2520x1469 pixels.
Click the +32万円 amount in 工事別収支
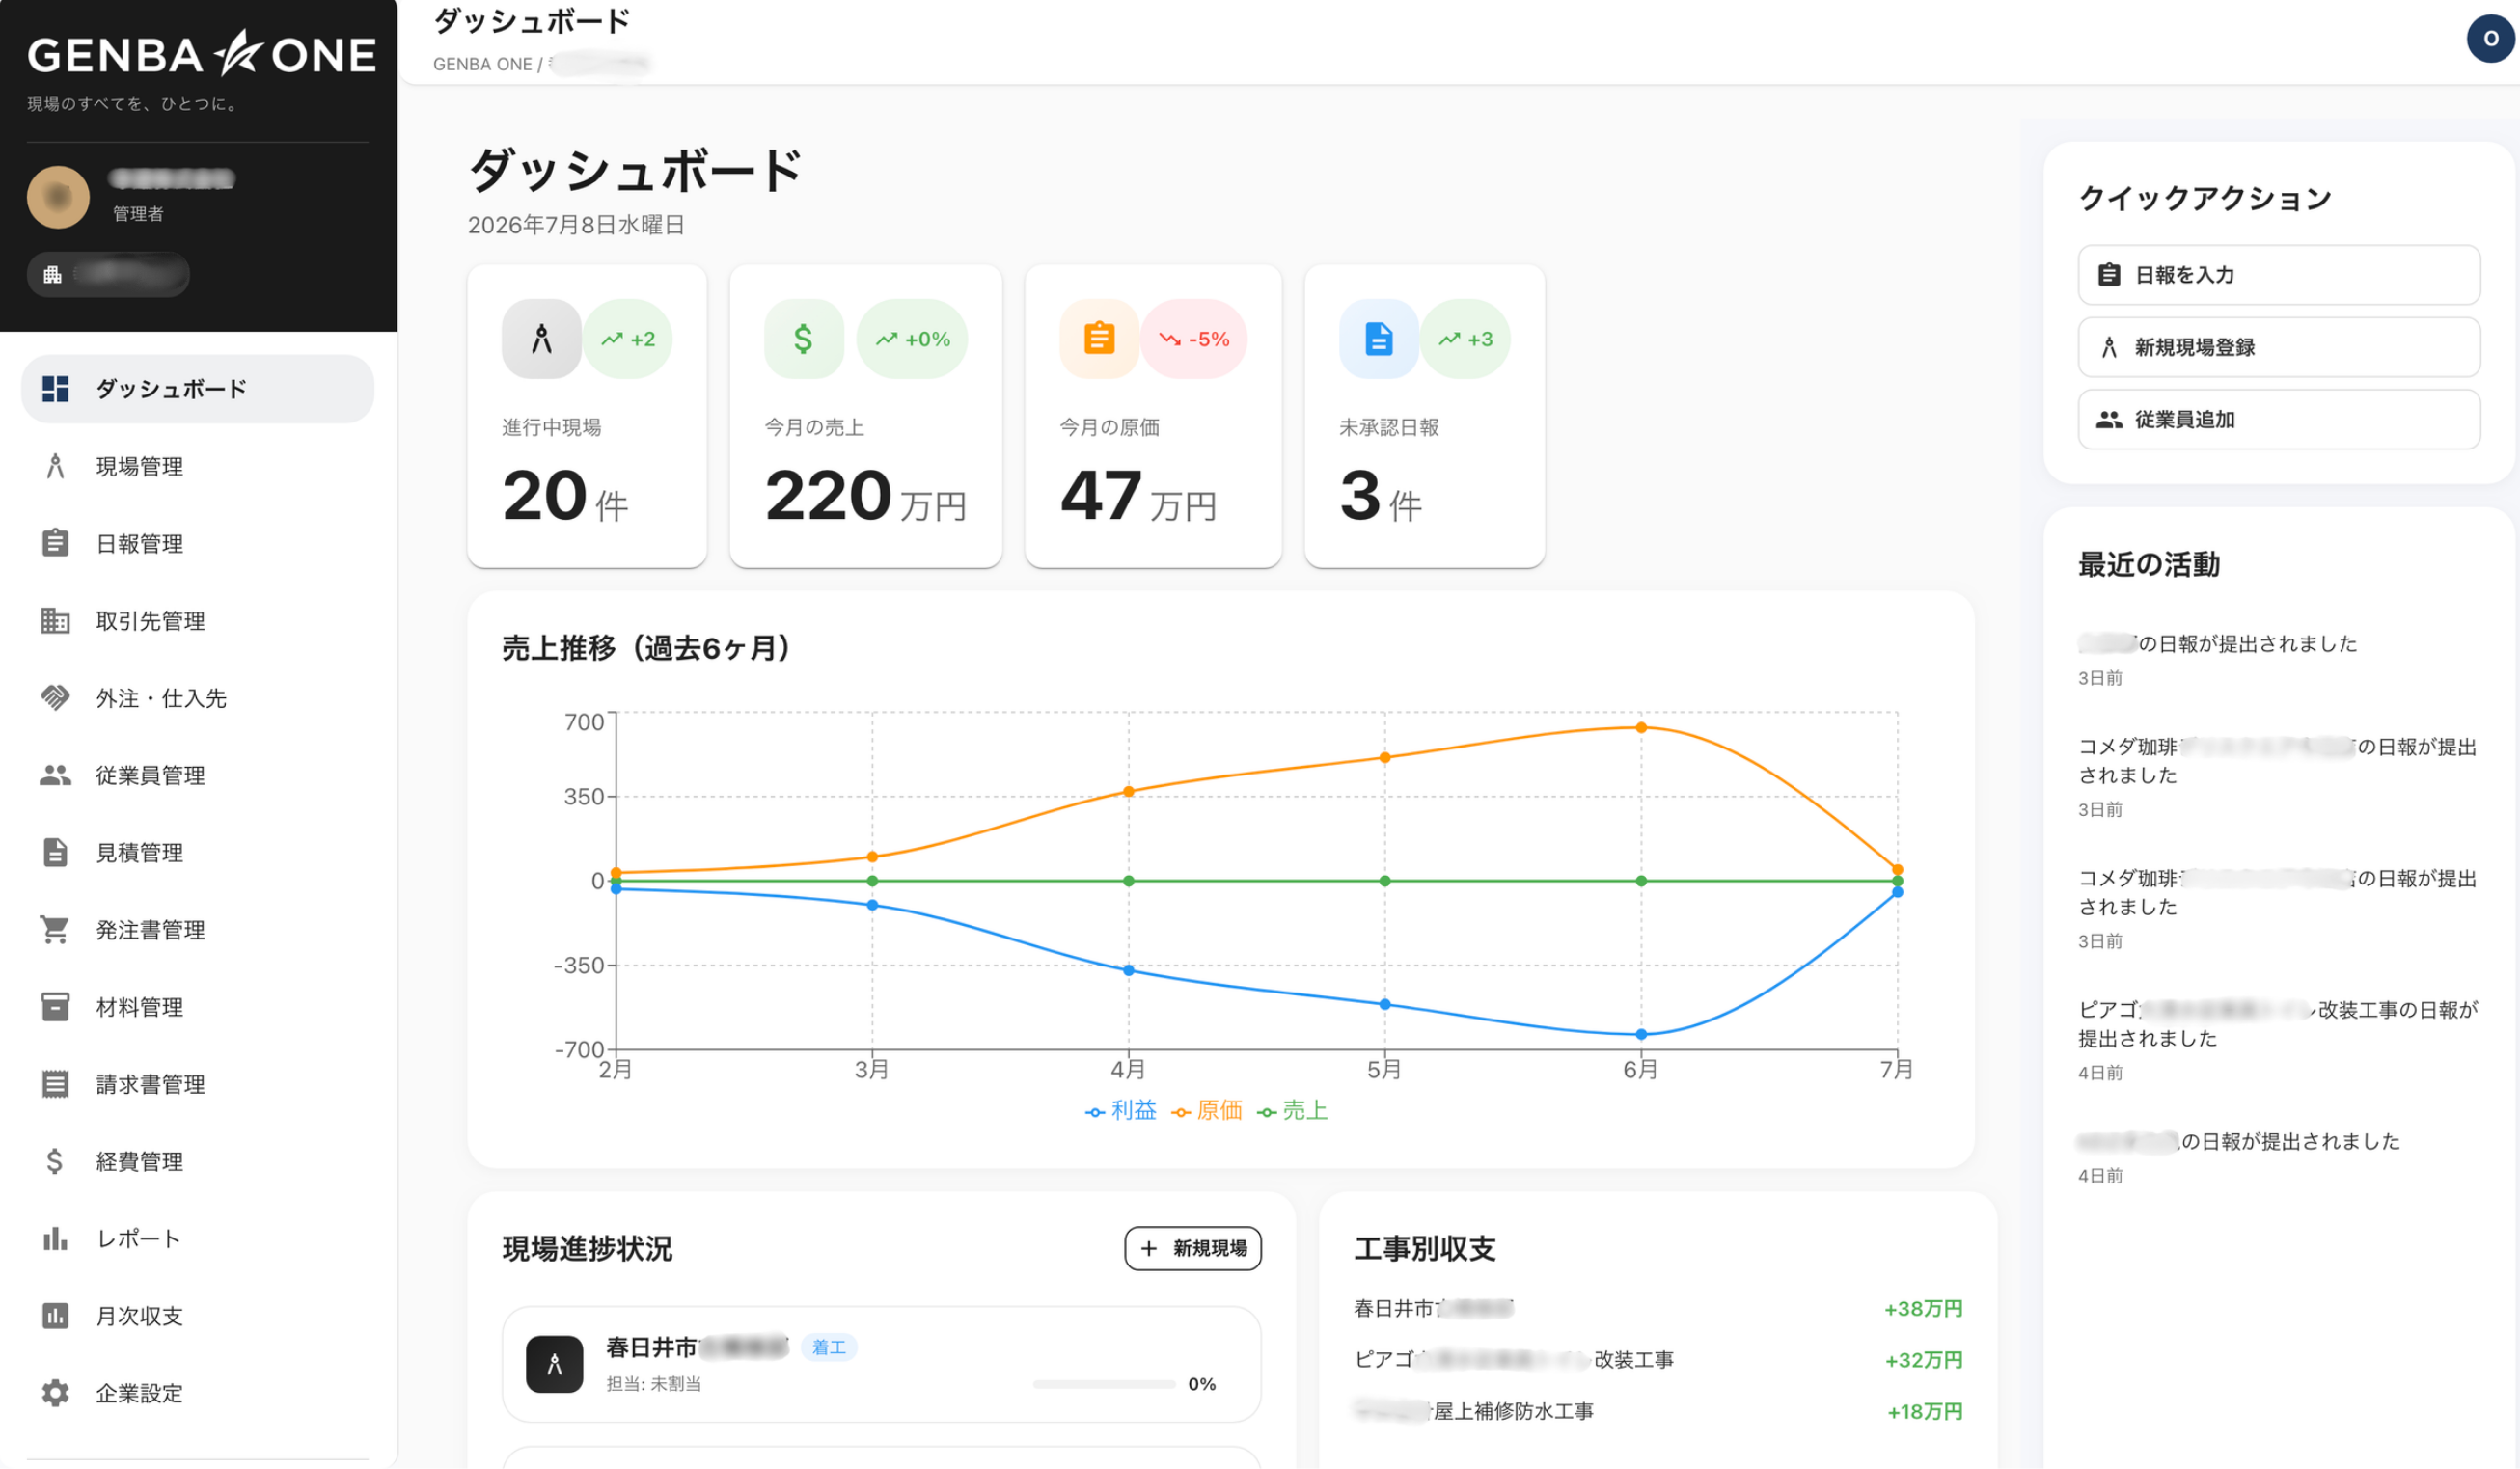1923,1360
